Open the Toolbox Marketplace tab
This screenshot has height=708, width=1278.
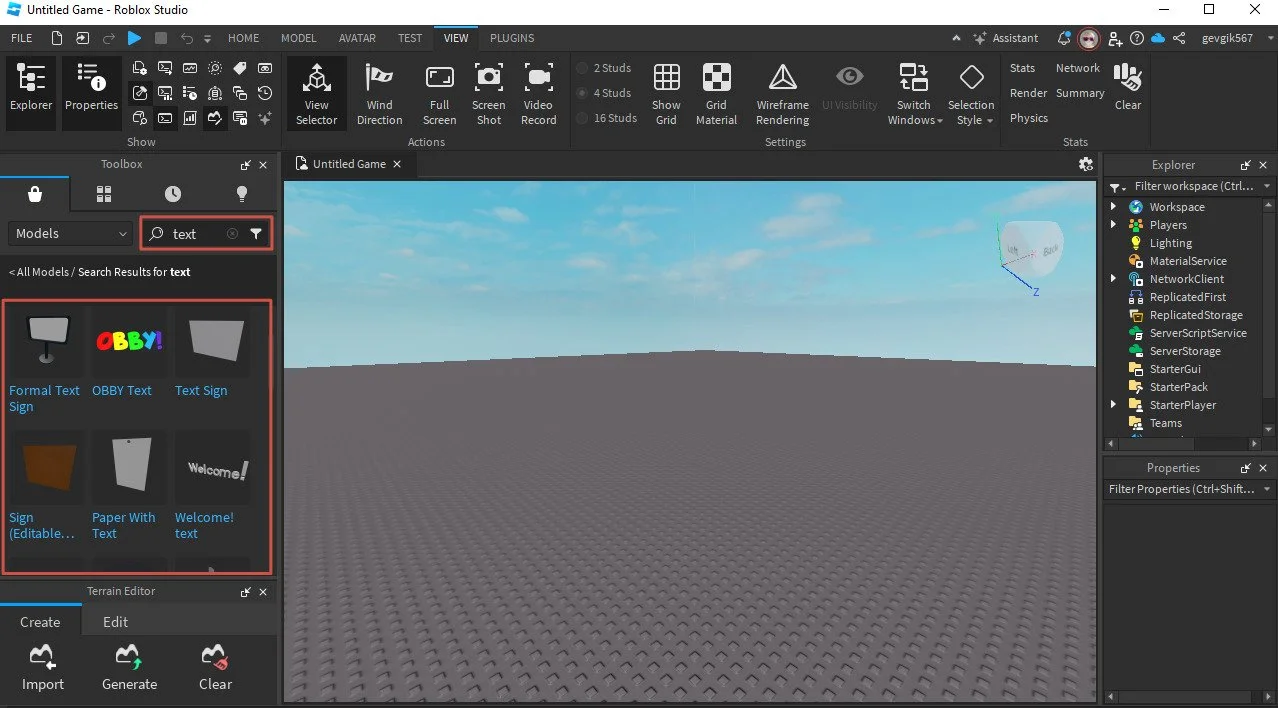[35, 194]
